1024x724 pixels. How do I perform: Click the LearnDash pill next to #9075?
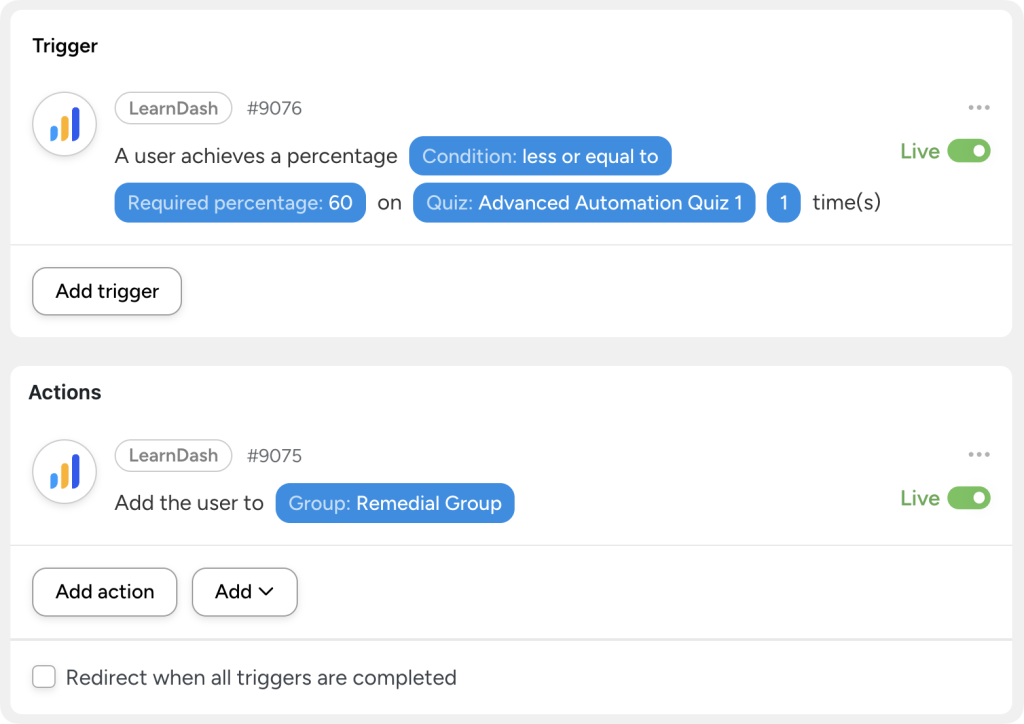(x=173, y=455)
